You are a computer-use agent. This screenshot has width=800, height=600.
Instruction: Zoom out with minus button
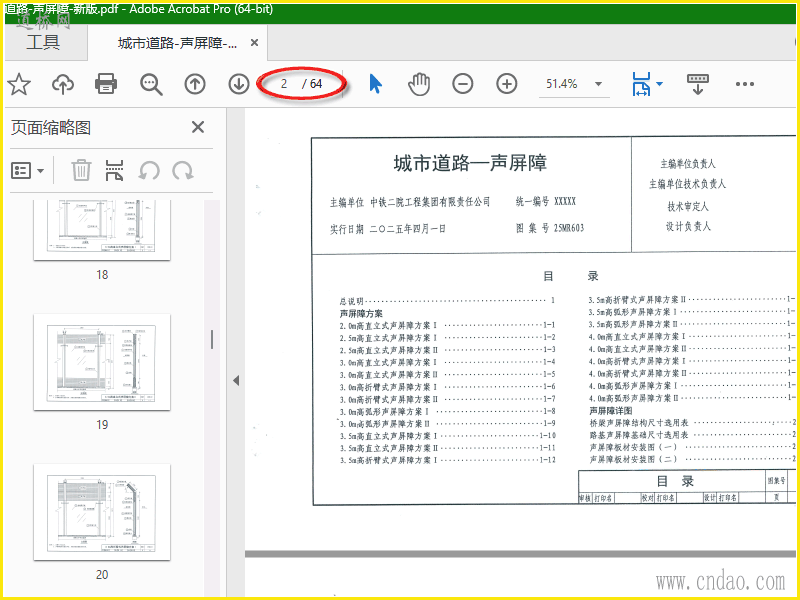[x=463, y=84]
